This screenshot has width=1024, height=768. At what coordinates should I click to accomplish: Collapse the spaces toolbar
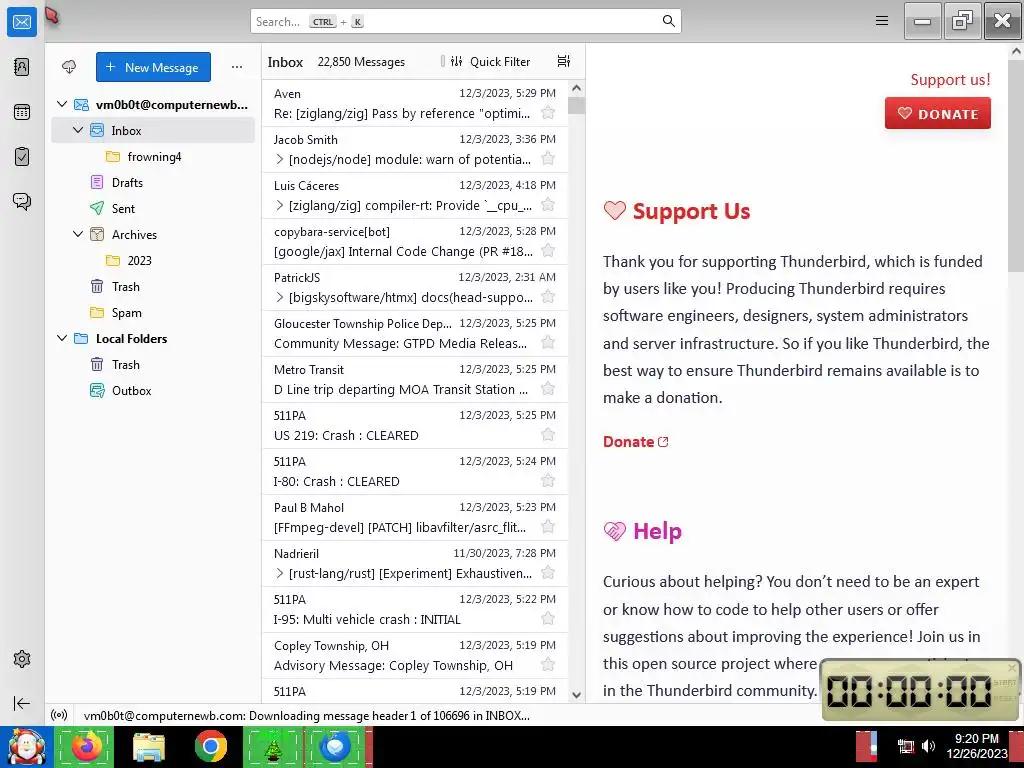coord(22,703)
